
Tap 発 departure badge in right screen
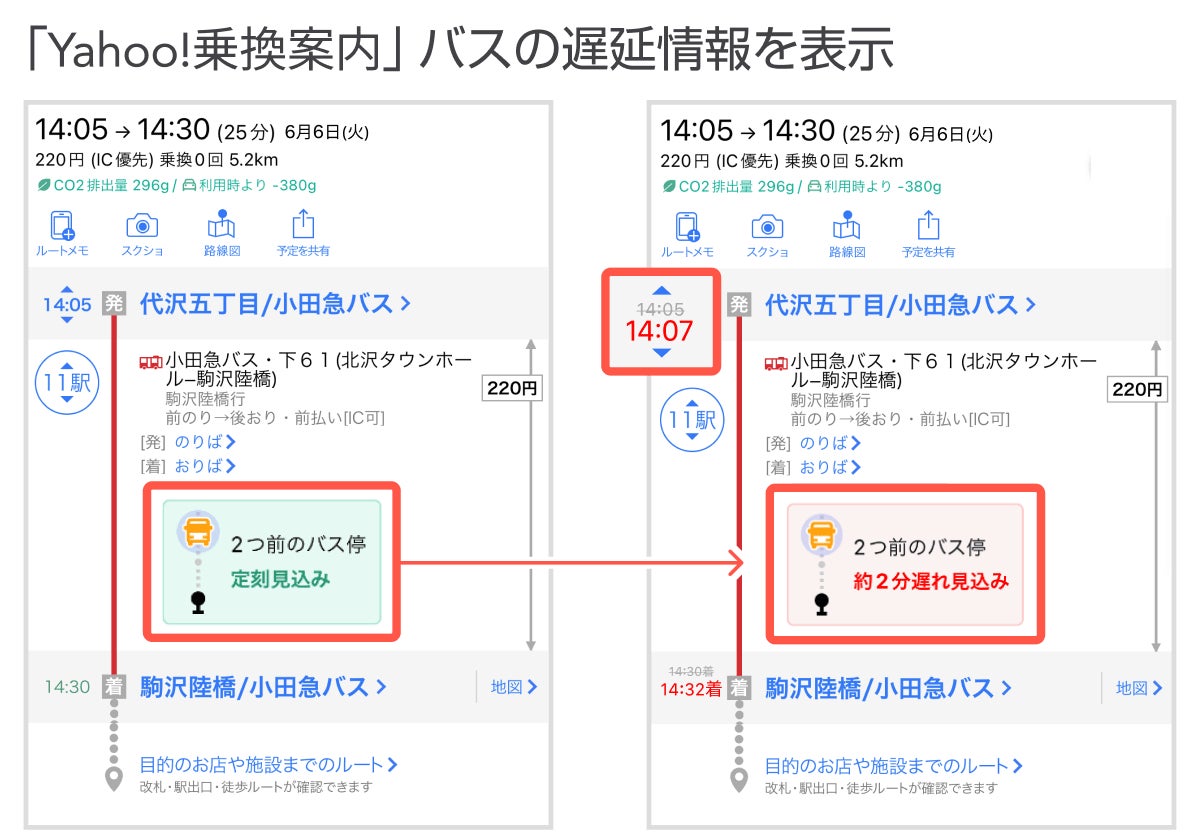click(739, 305)
